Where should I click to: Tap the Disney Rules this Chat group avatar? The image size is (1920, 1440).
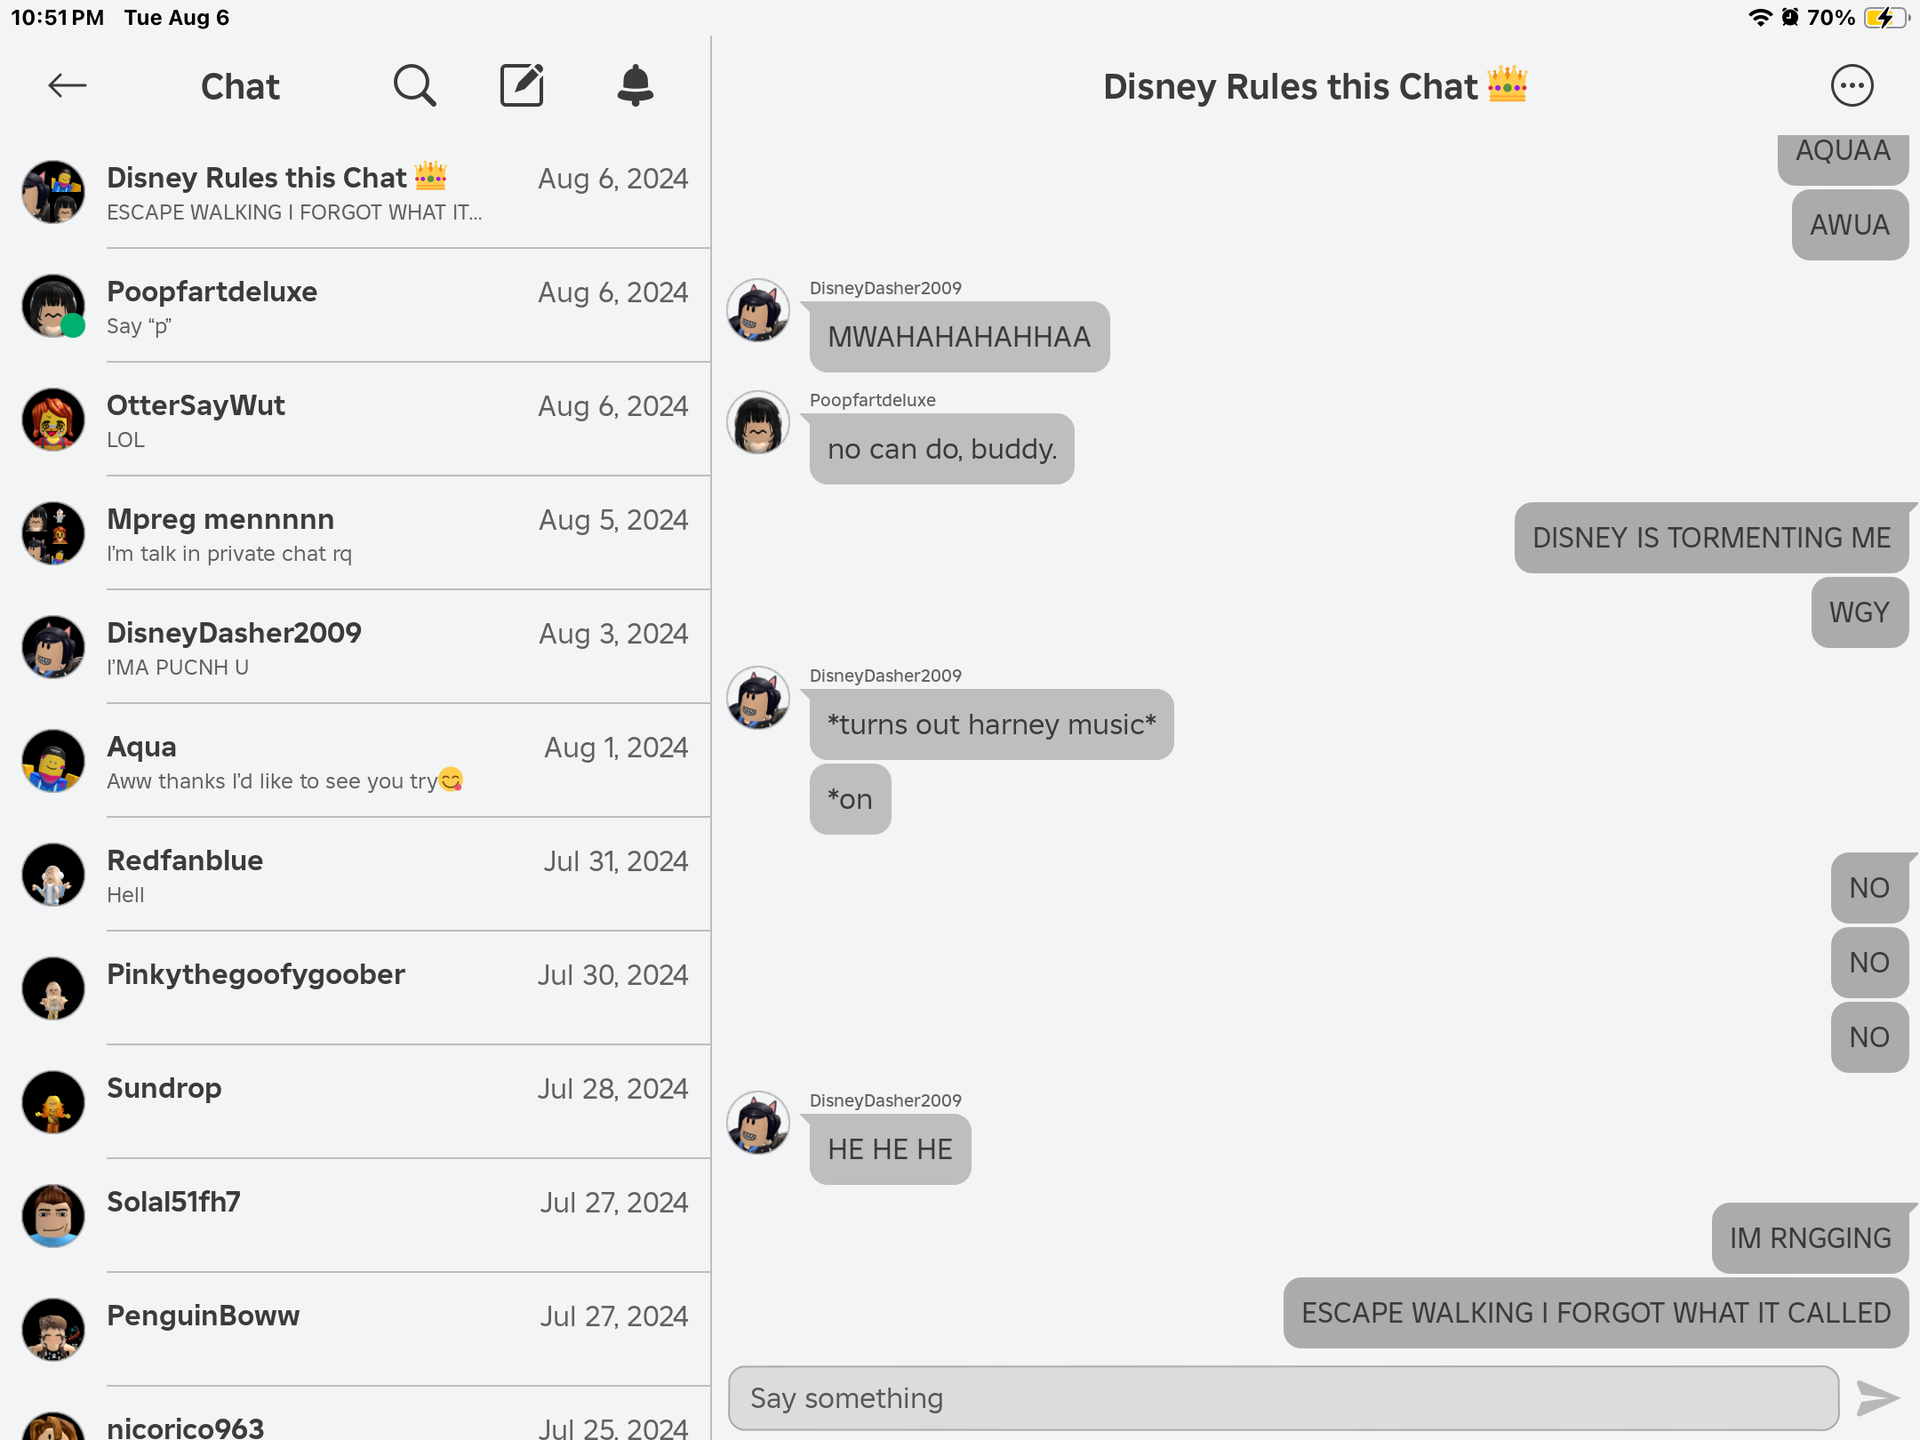coord(53,192)
